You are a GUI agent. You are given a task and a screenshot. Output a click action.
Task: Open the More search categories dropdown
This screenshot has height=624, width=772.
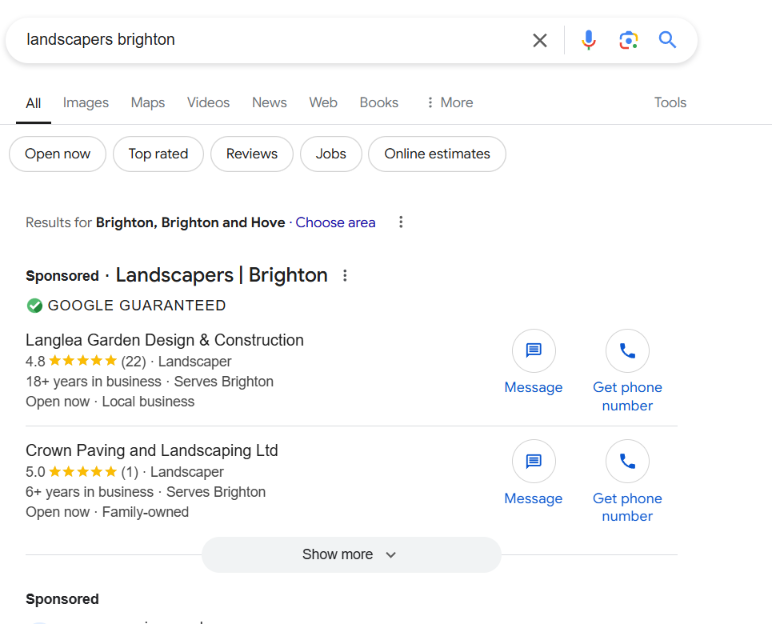coord(449,102)
